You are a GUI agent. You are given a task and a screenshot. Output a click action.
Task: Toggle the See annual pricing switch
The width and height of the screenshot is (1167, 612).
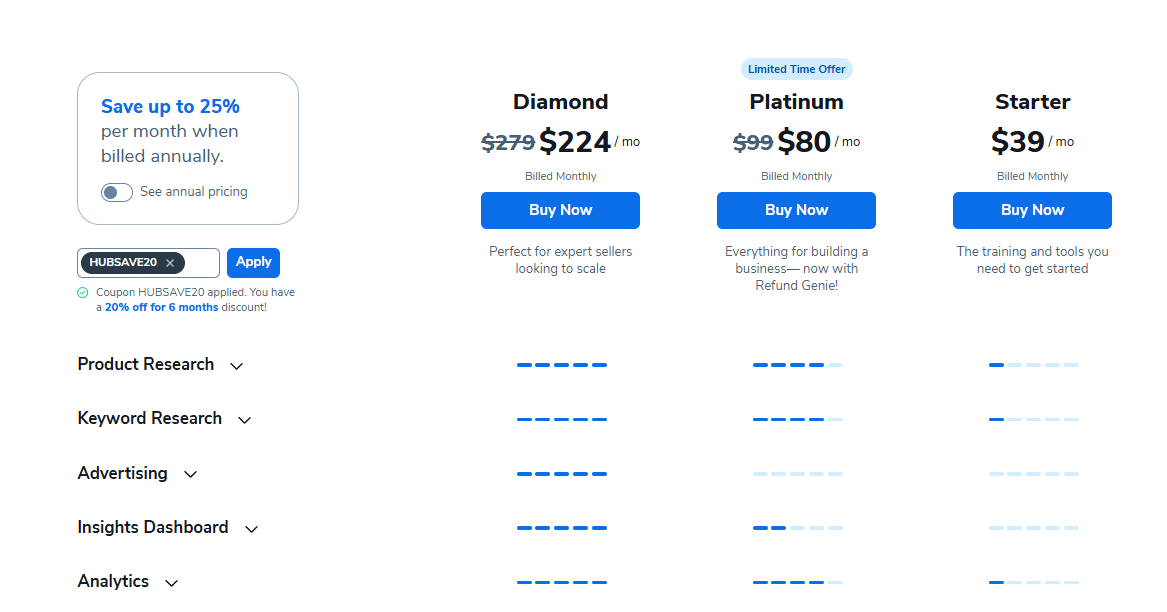(117, 192)
